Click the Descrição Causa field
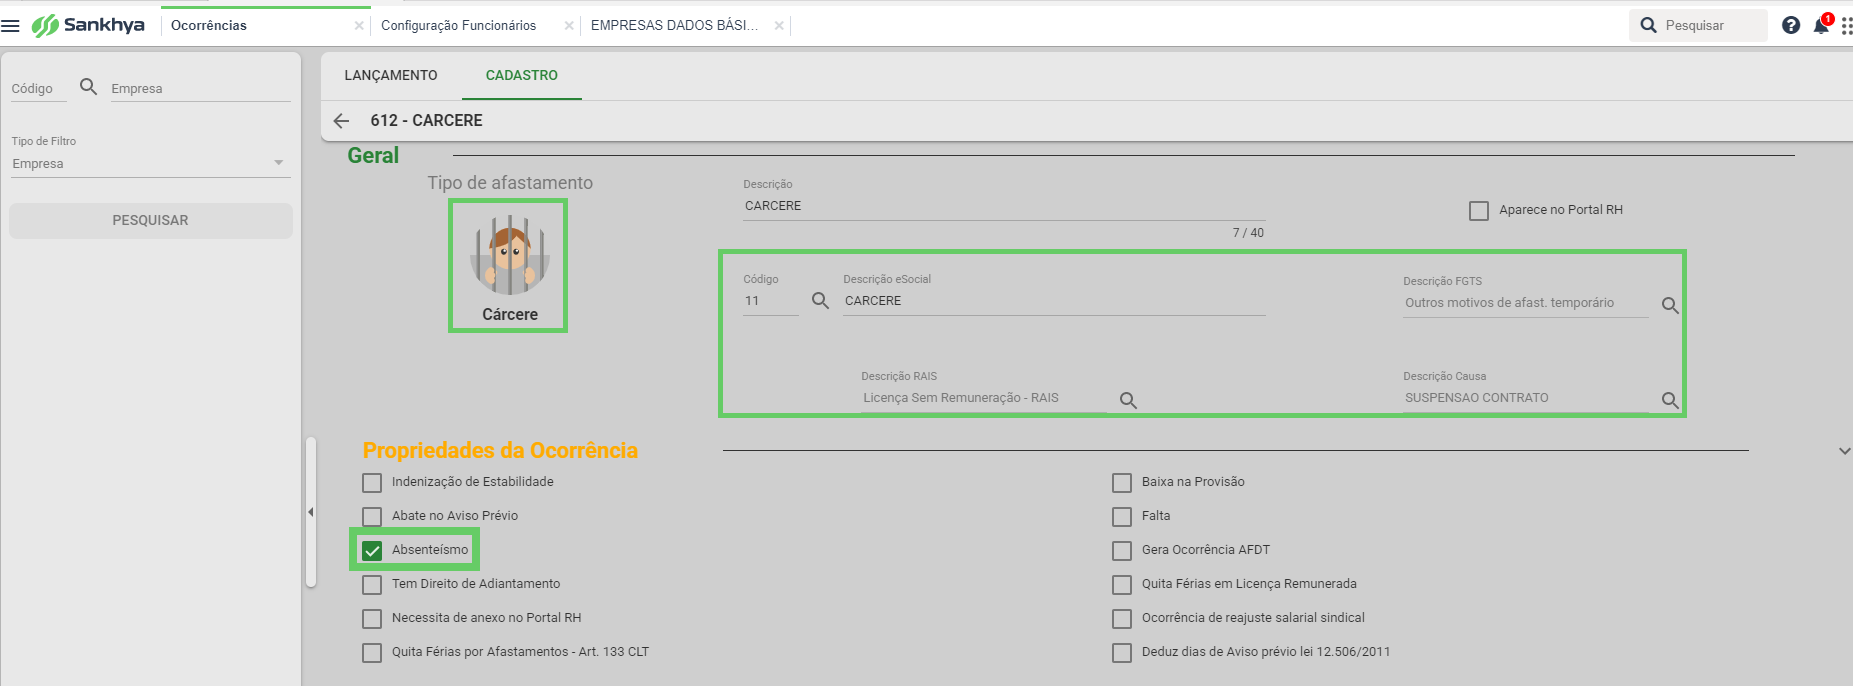 tap(1526, 398)
